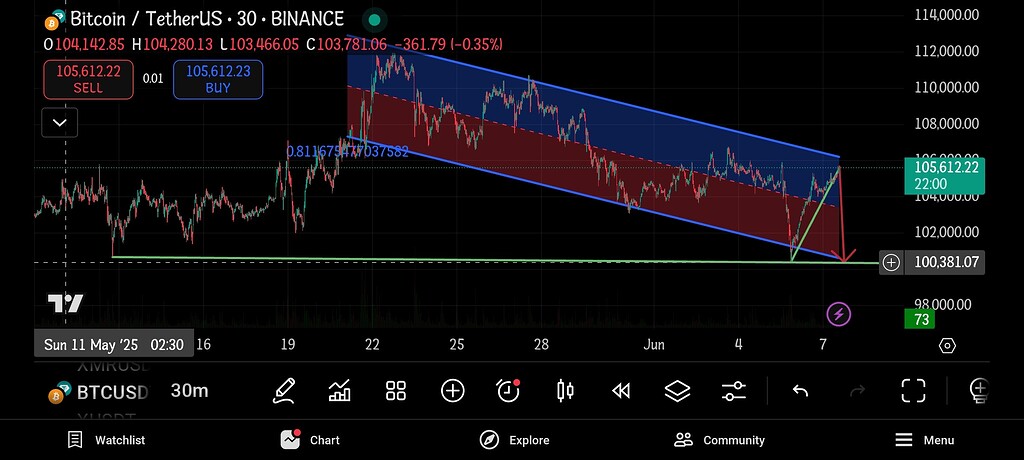Open the layout grid icon
Image resolution: width=1024 pixels, height=460 pixels.
click(x=396, y=391)
